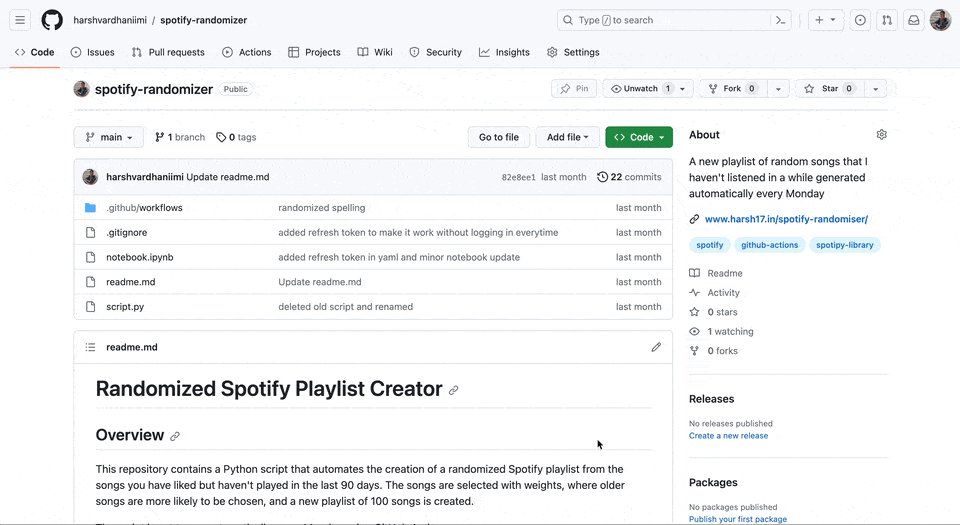Open the notebook.ipynb file
The image size is (960, 525).
point(140,258)
